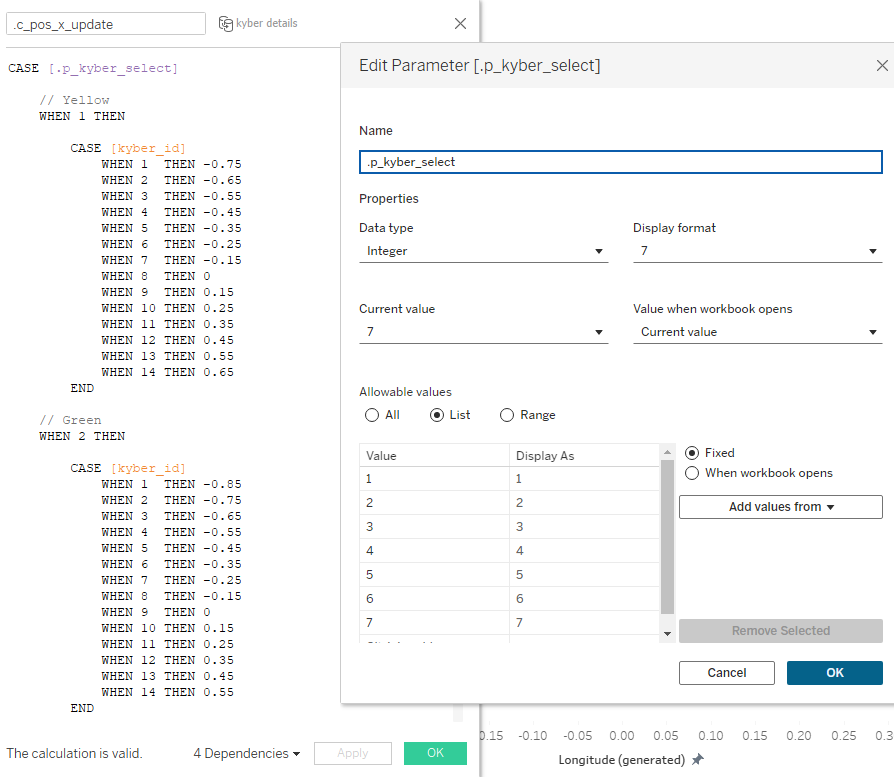Click the WHEN 1 THEN outer case line
Image resolution: width=894 pixels, height=777 pixels.
click(x=82, y=116)
